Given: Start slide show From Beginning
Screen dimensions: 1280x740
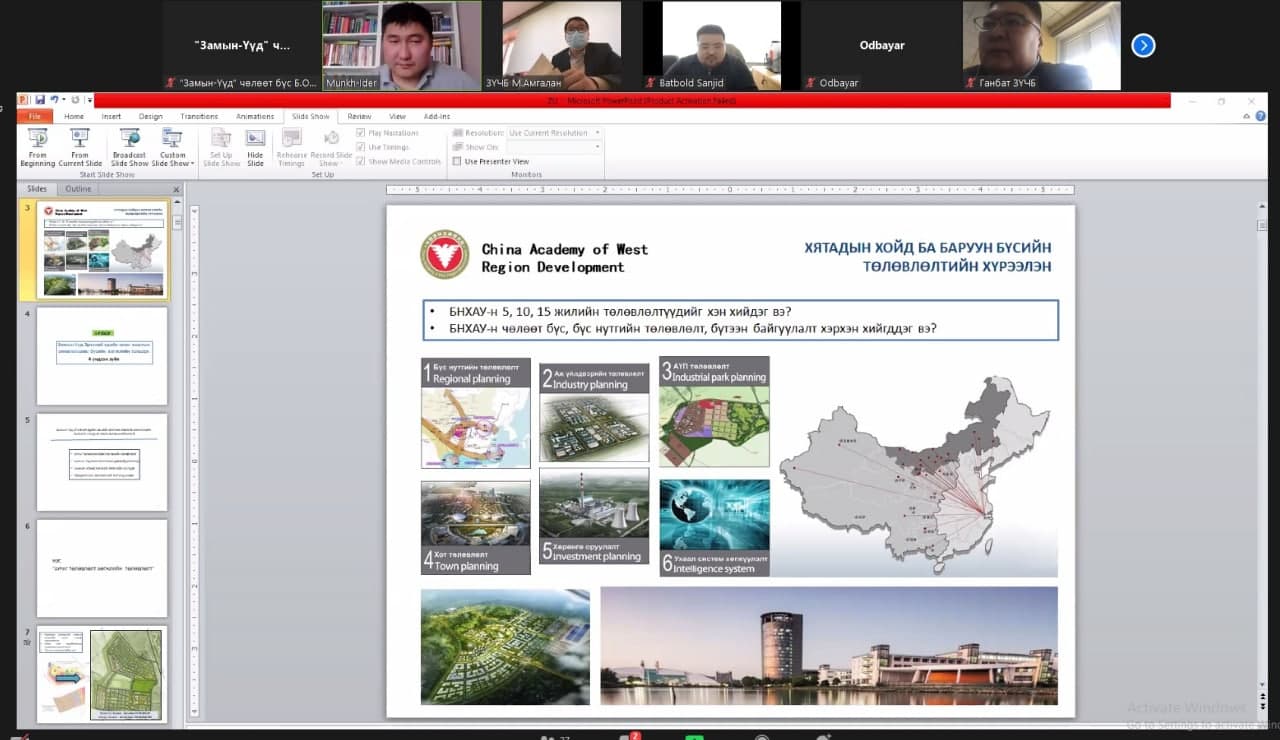Looking at the screenshot, I should point(38,146).
